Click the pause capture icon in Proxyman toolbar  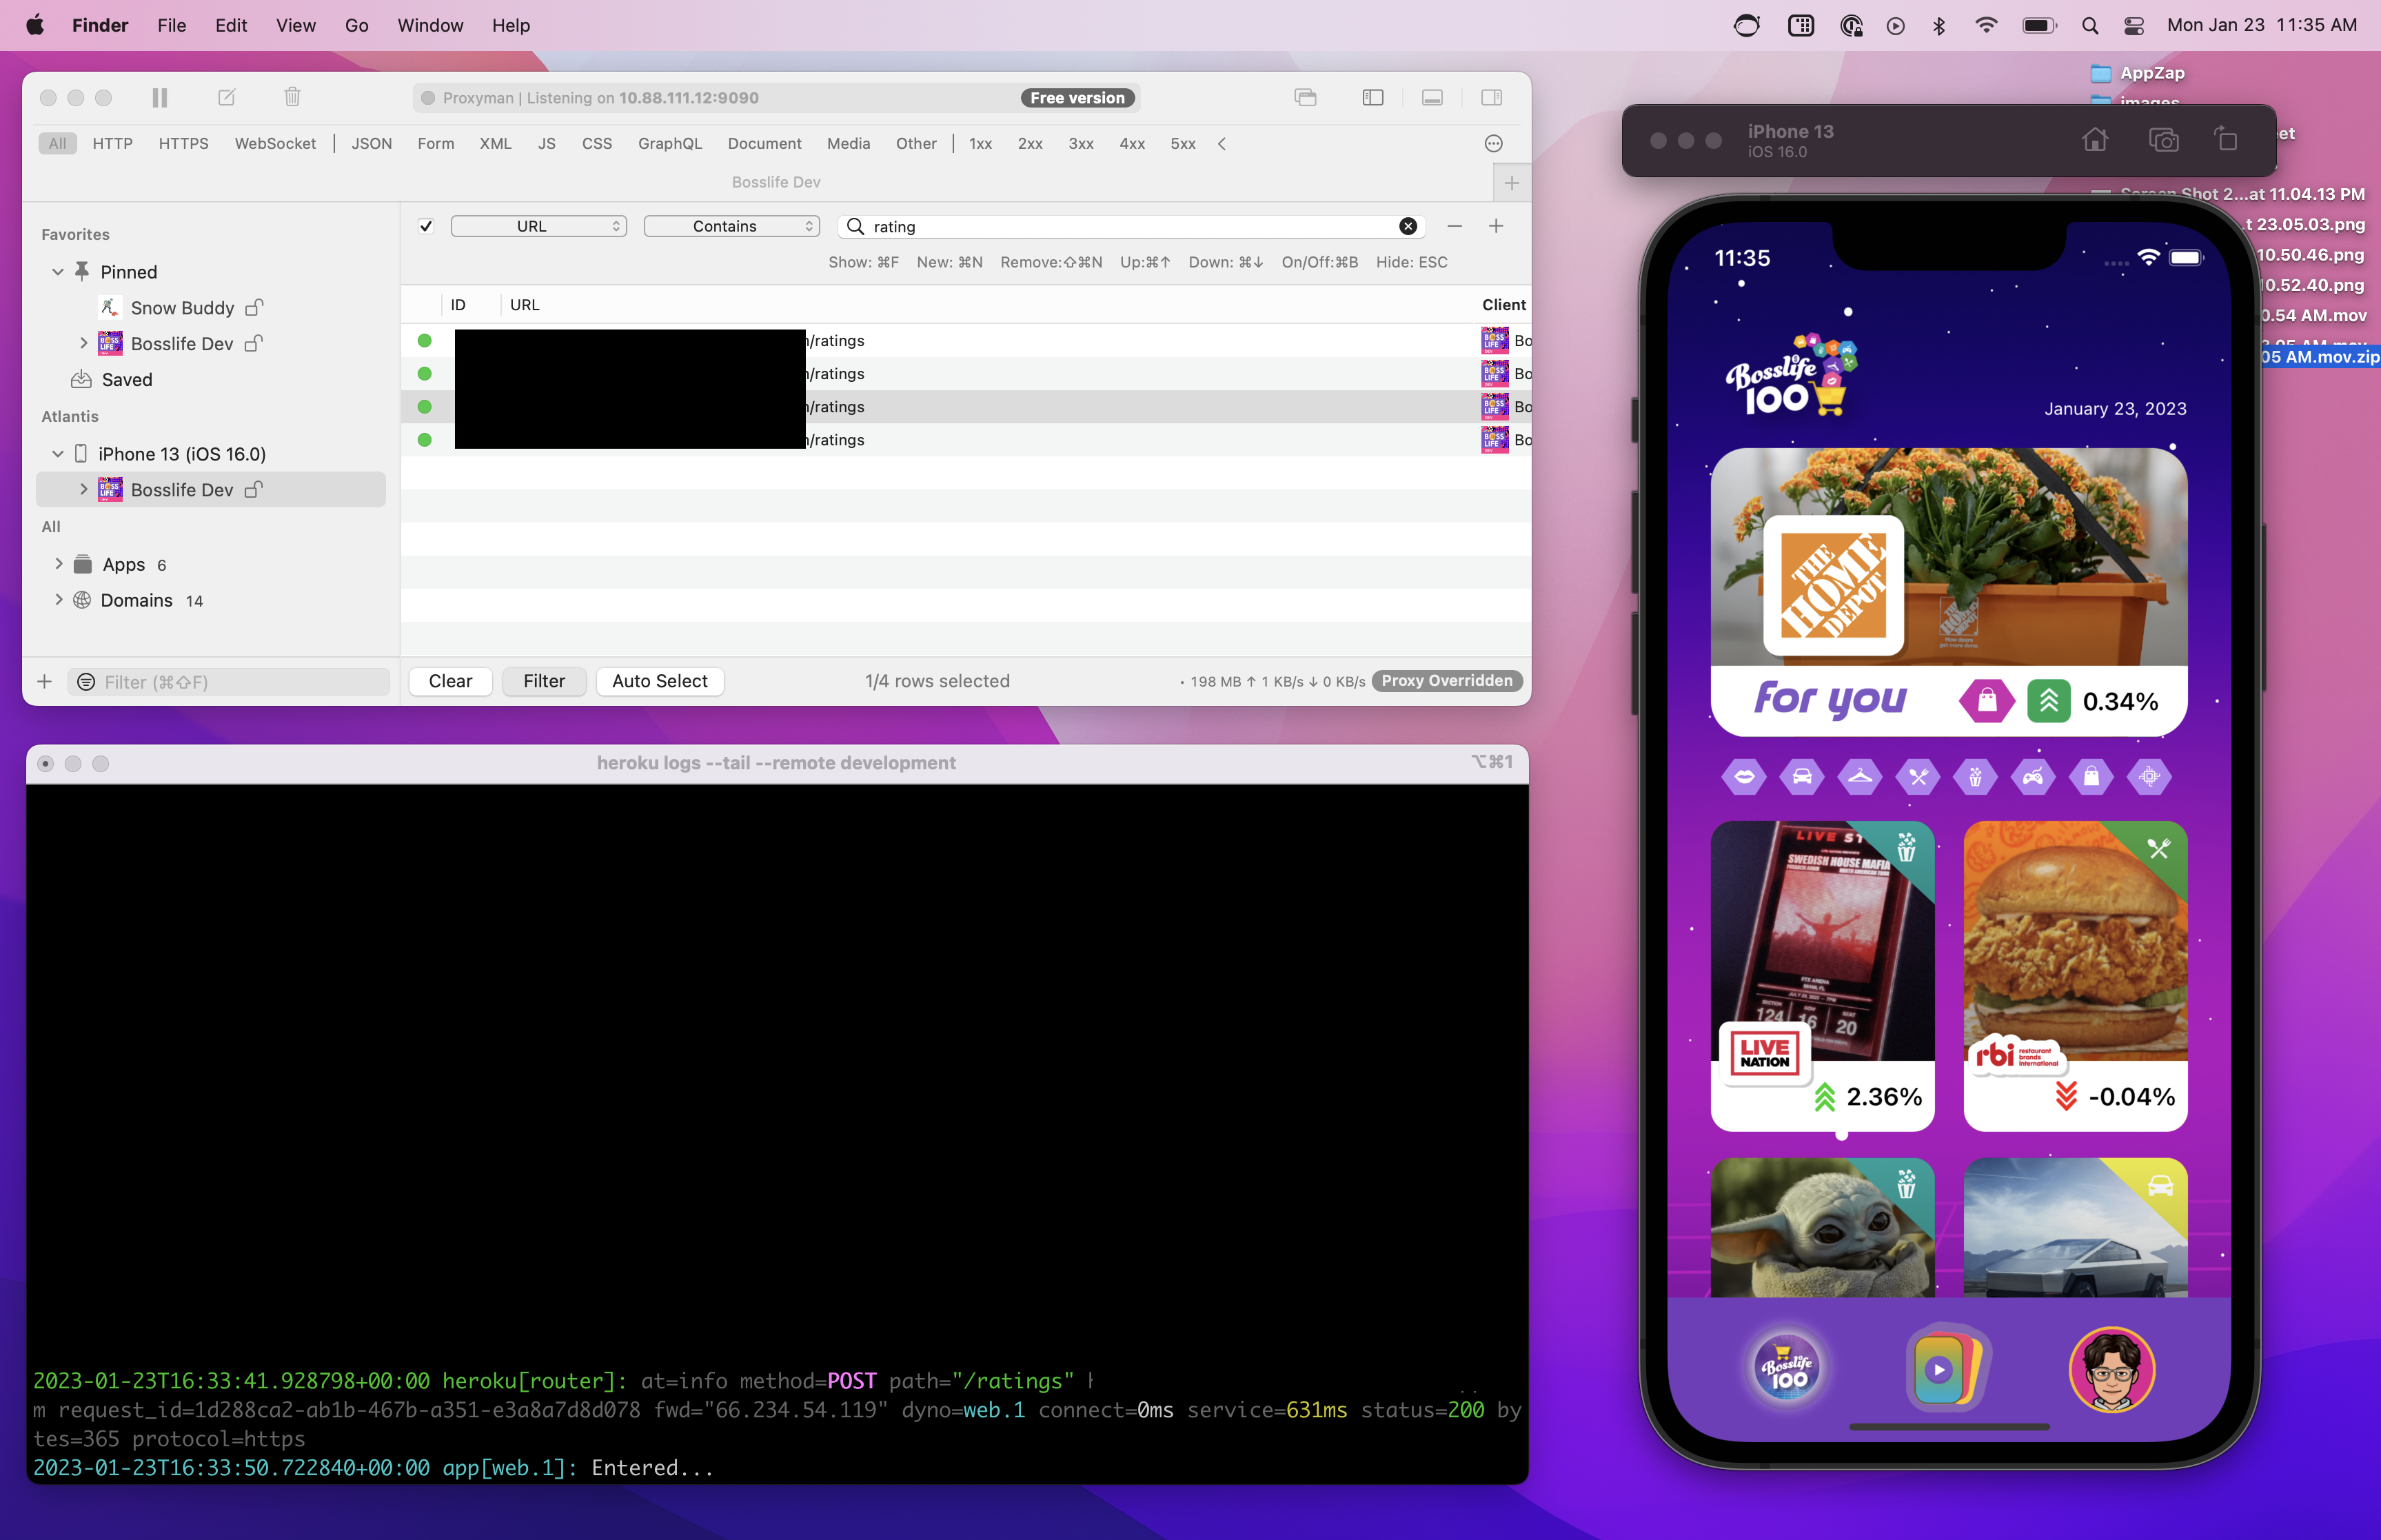pyautogui.click(x=159, y=97)
